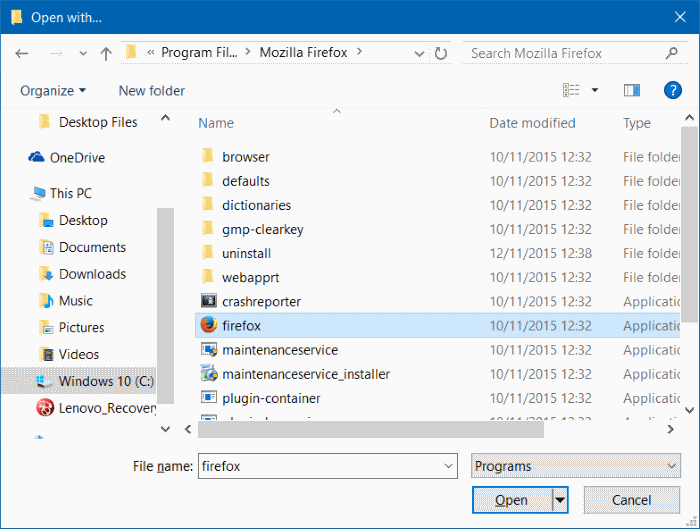The image size is (700, 529).
Task: Open Desktop under This PC
Action: pyautogui.click(x=74, y=220)
